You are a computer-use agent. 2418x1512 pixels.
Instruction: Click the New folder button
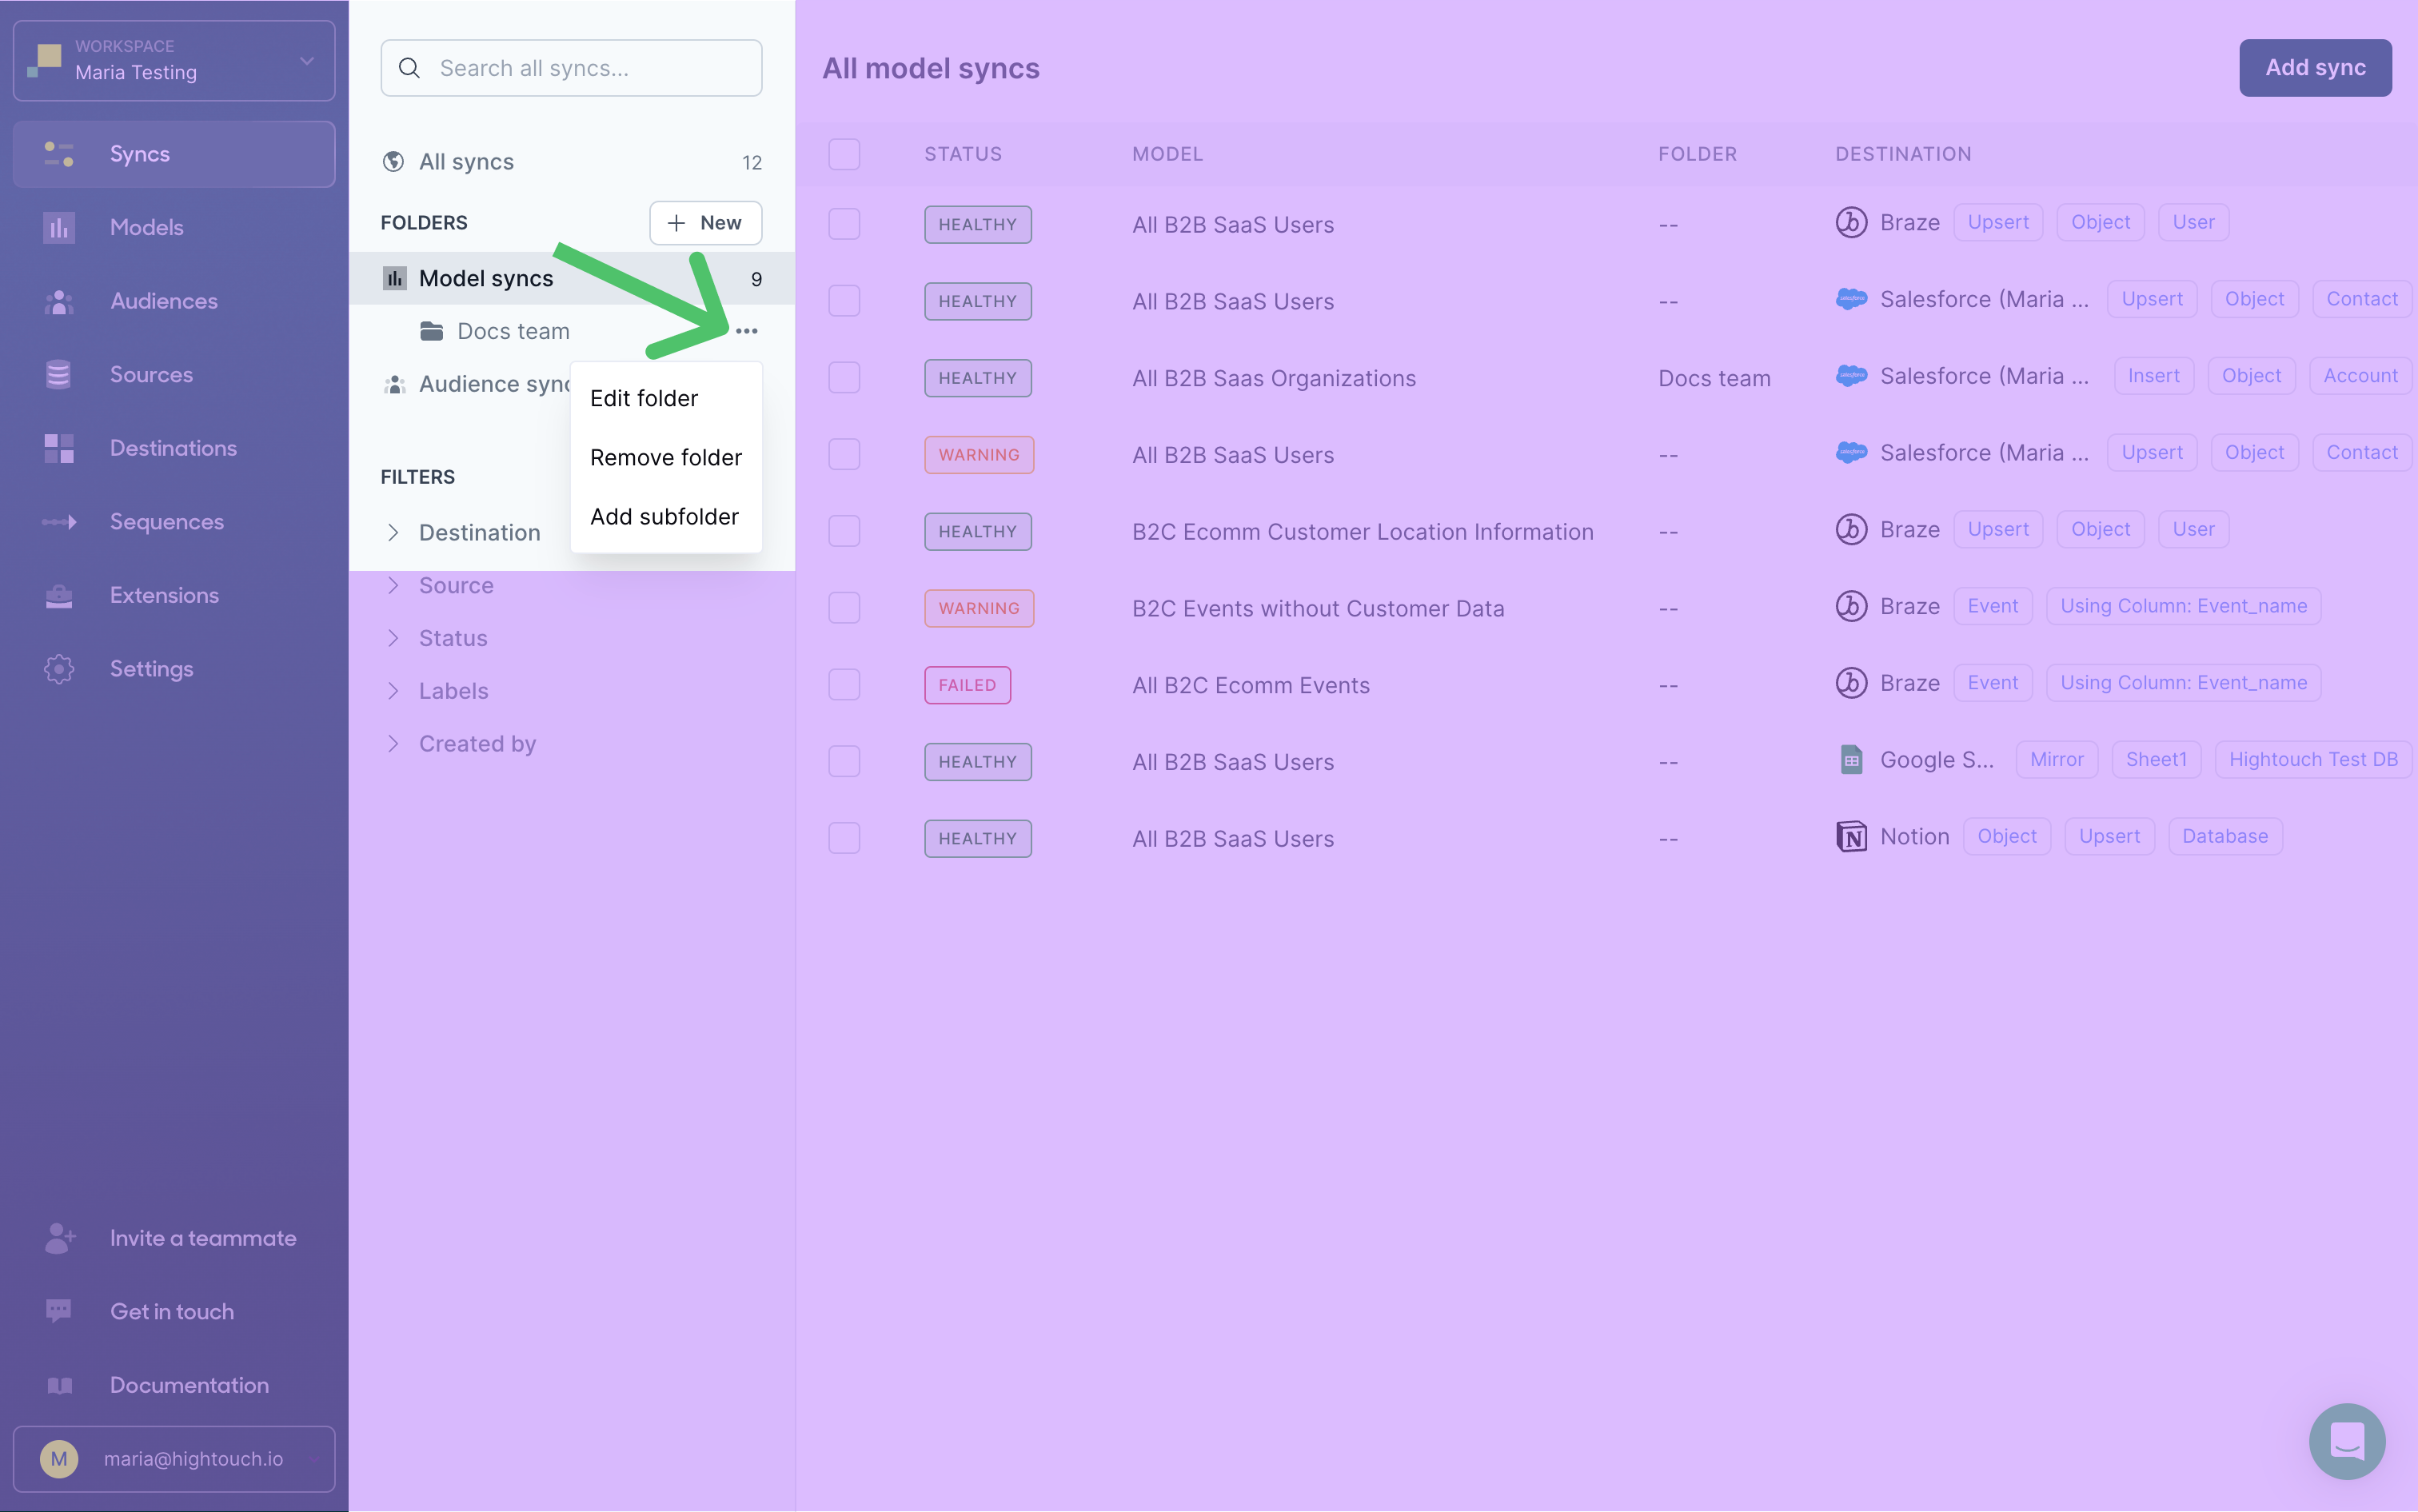click(706, 222)
